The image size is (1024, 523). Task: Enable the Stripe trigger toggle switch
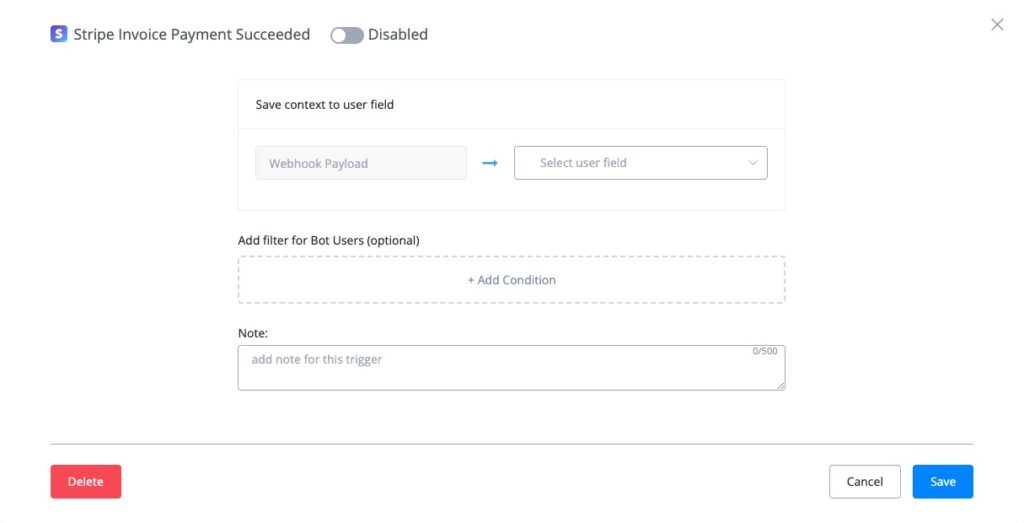point(347,35)
